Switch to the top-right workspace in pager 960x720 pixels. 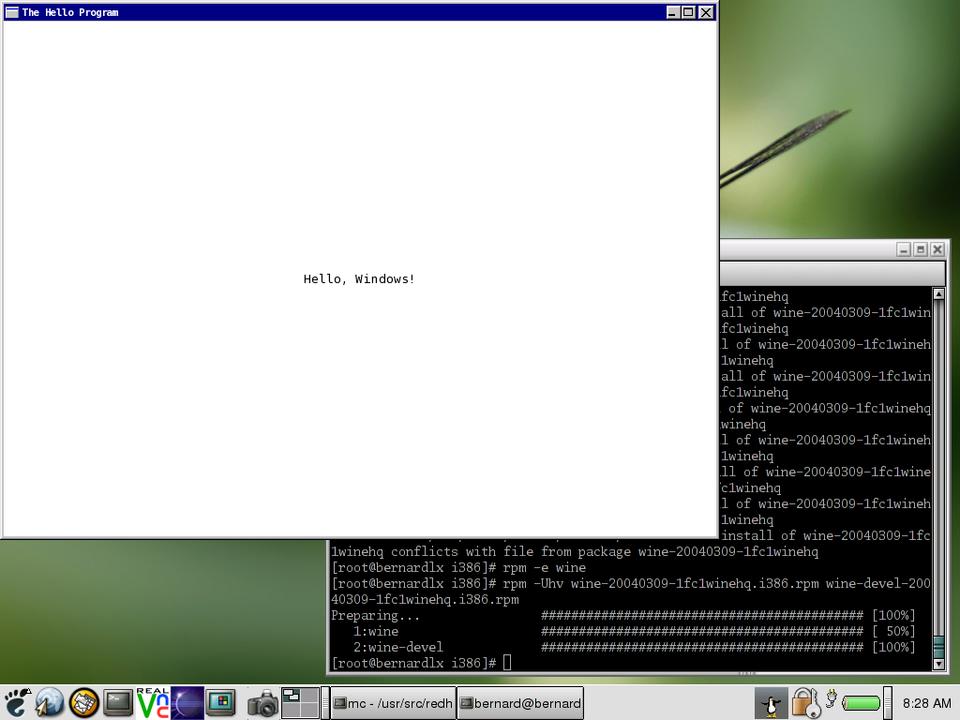point(309,695)
